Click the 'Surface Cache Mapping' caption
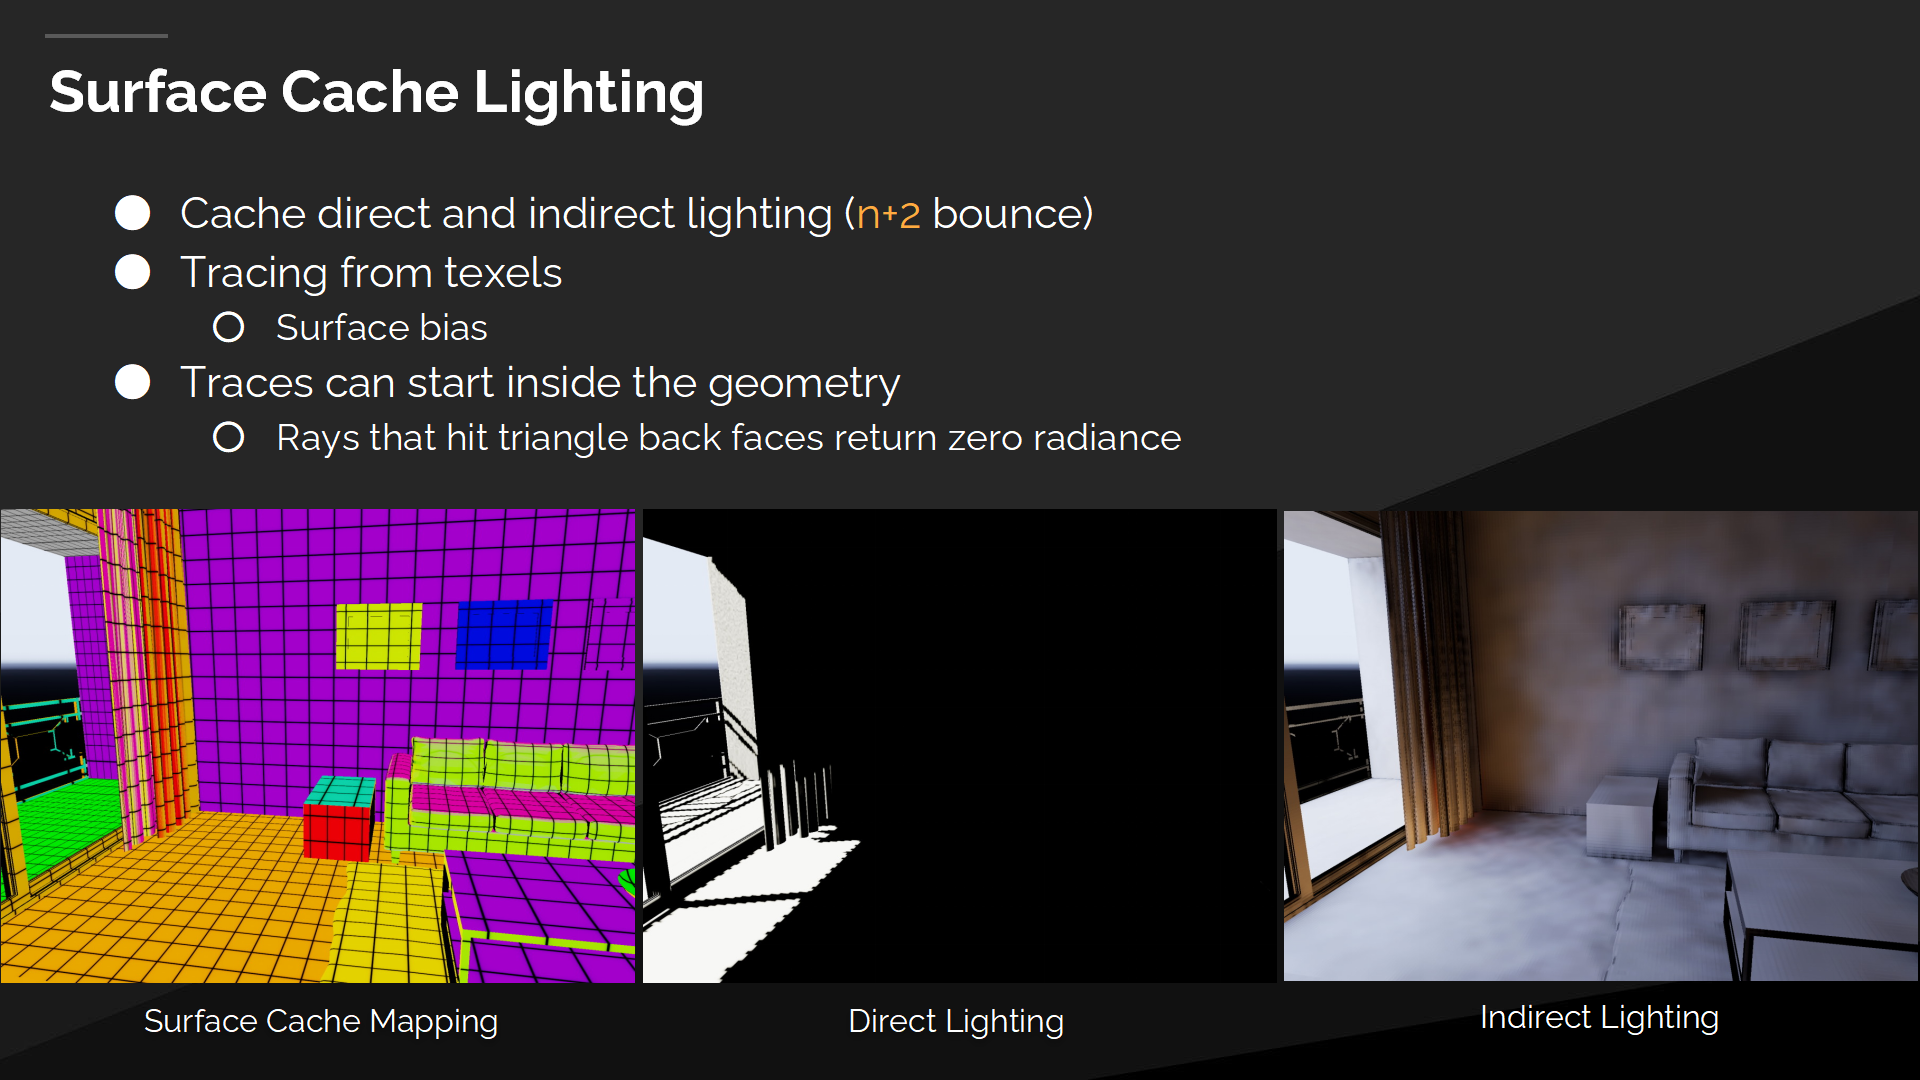Screen dimensions: 1920x1080 point(321,1022)
